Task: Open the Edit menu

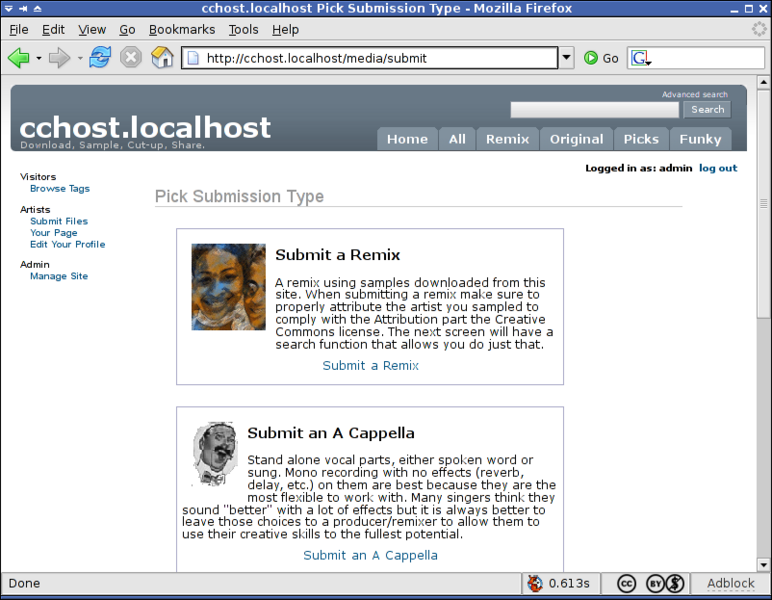Action: [x=53, y=30]
